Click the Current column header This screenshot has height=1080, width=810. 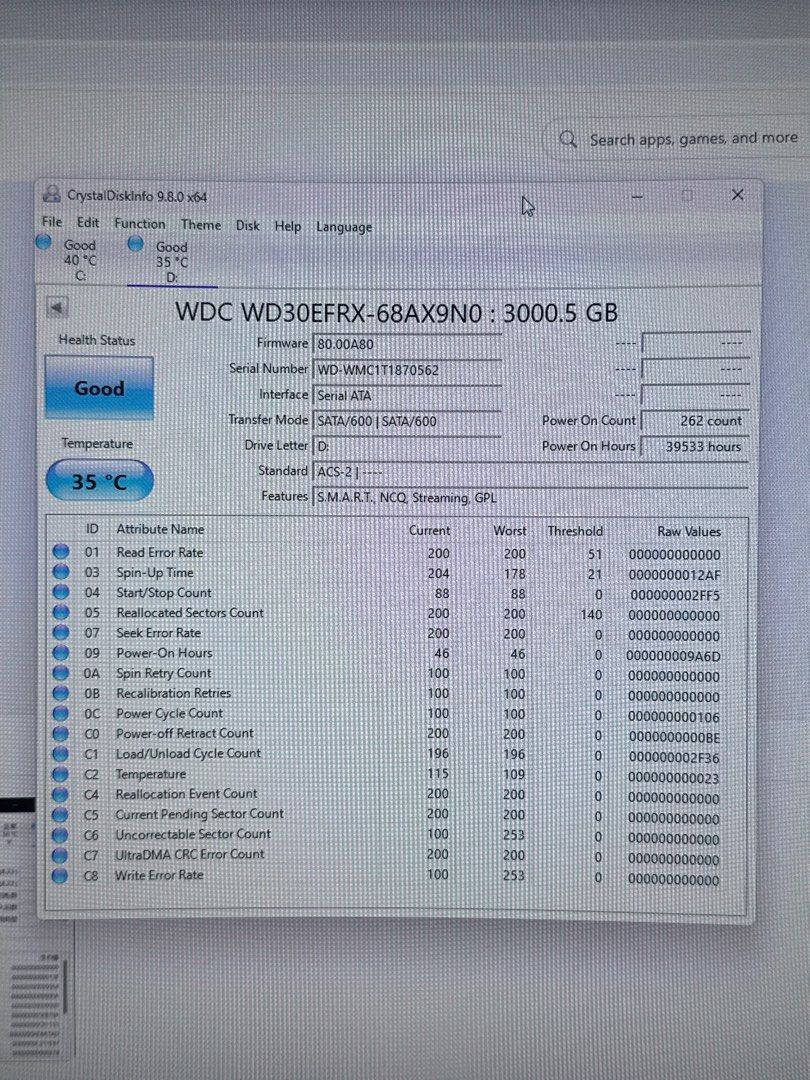(429, 530)
